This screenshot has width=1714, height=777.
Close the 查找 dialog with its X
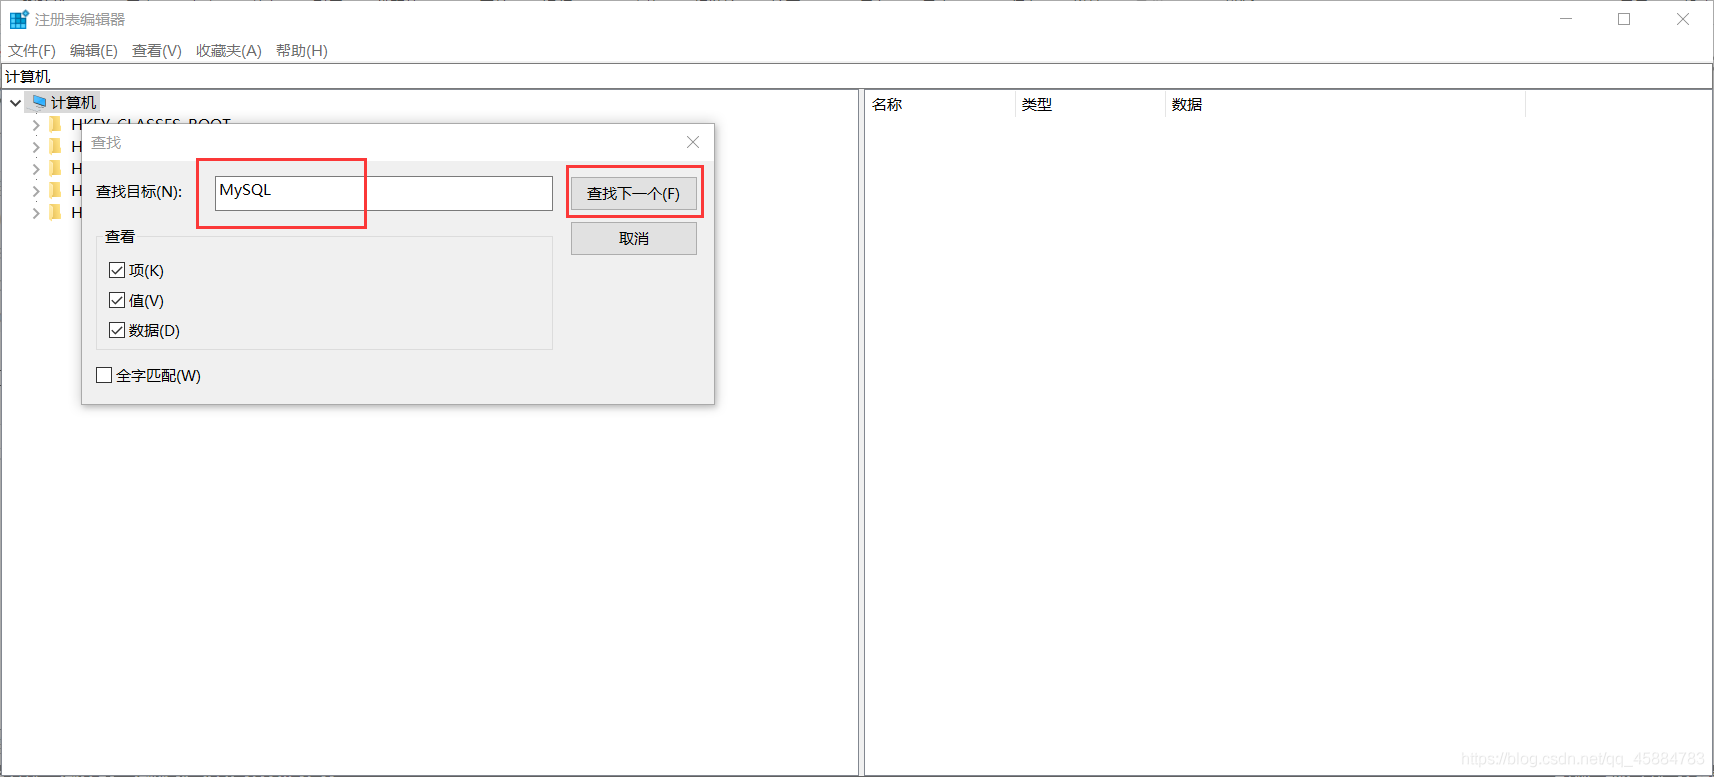click(693, 142)
